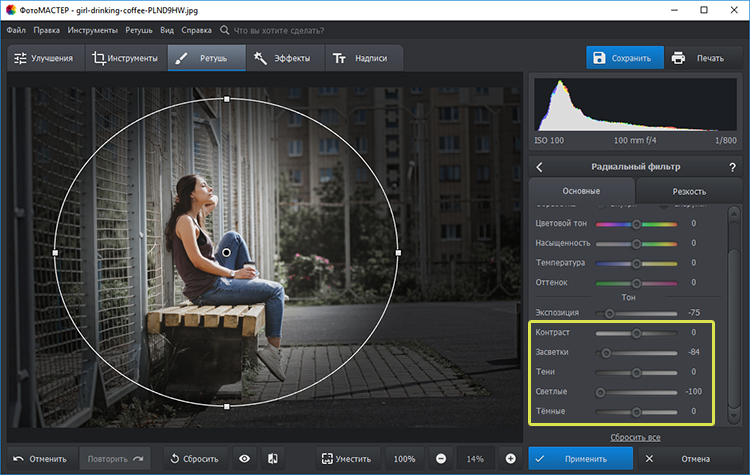Click the Сохранить save button
750x475 pixels.
622,58
